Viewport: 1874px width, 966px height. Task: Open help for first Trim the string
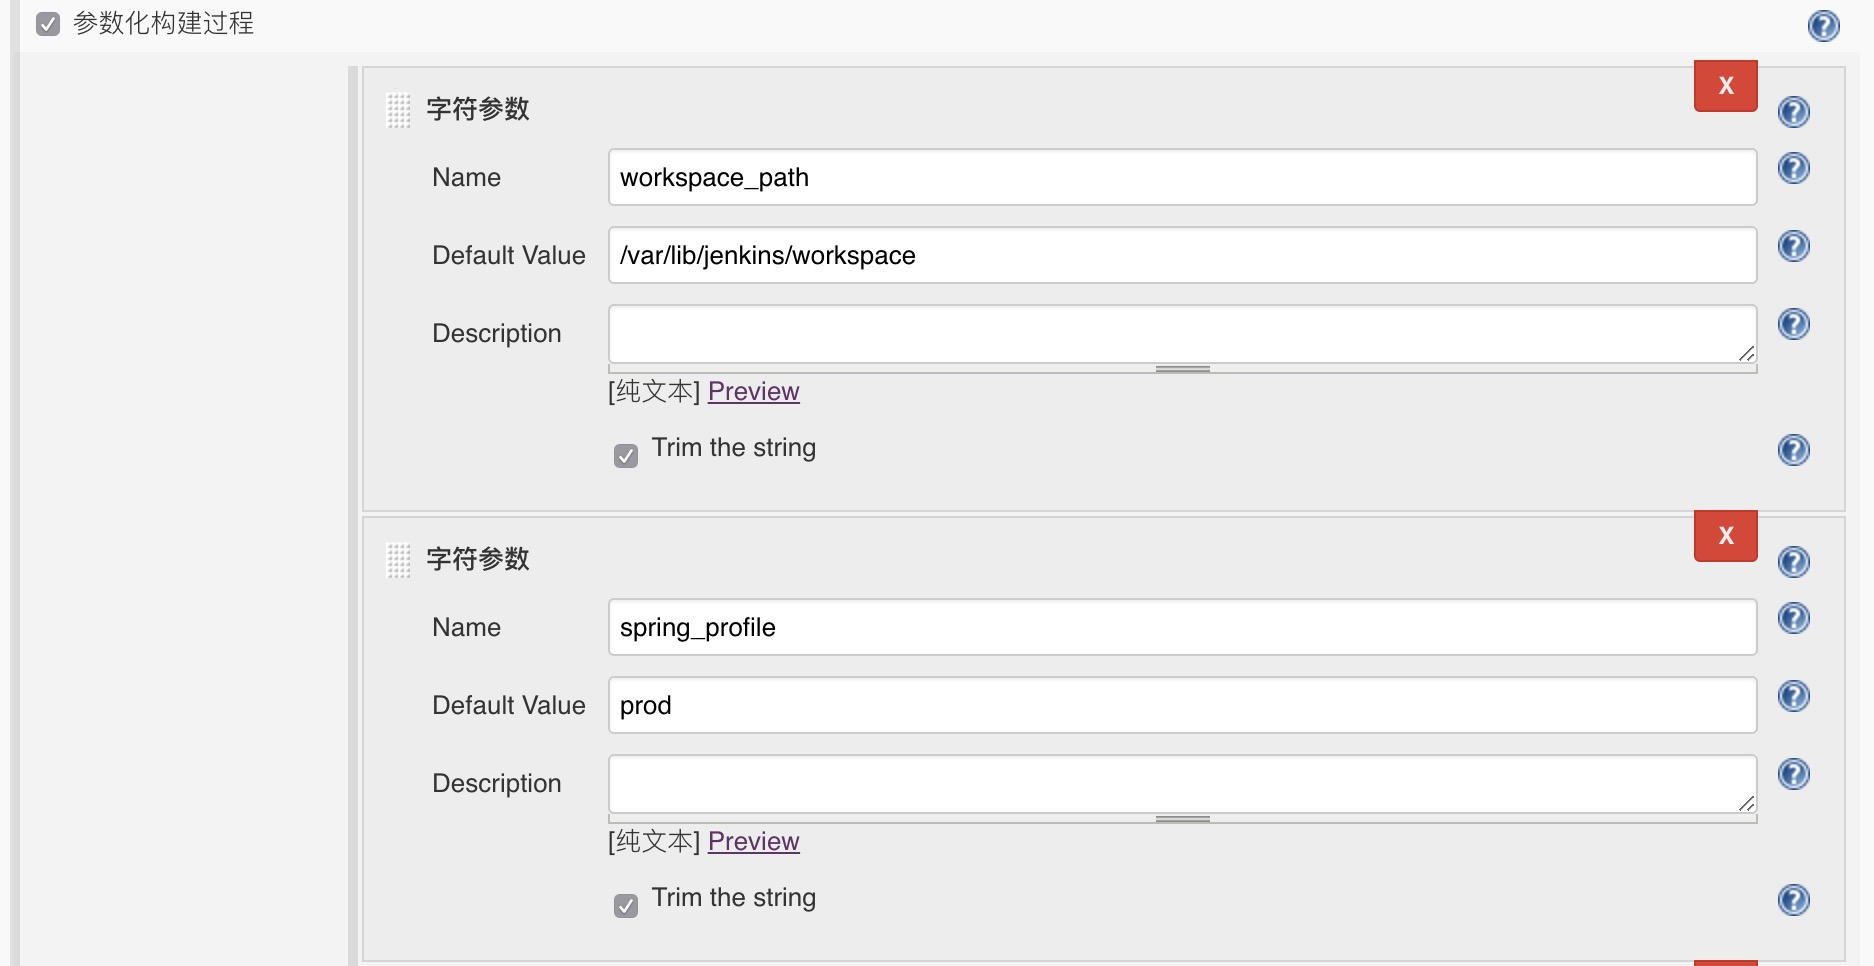pyautogui.click(x=1793, y=450)
